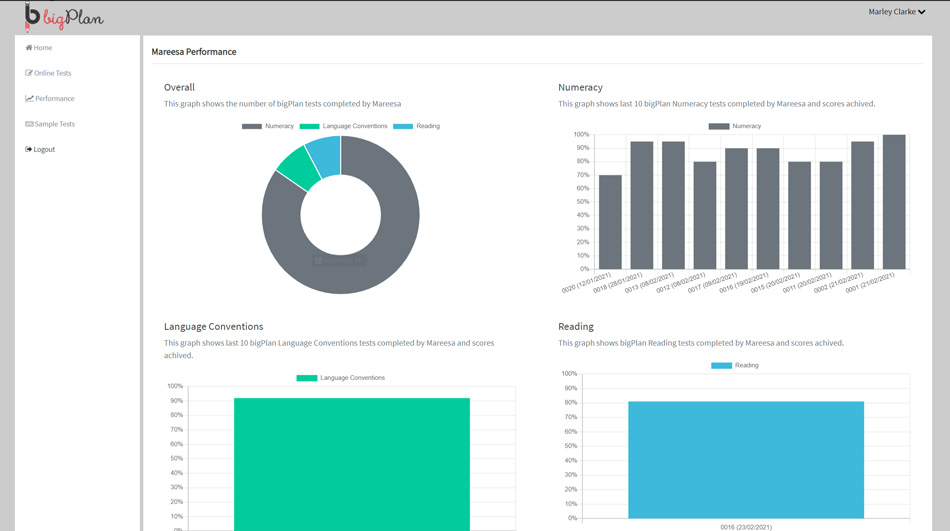The height and width of the screenshot is (531, 950).
Task: Toggle Language Conventions legend in Overall chart
Action: tap(343, 126)
